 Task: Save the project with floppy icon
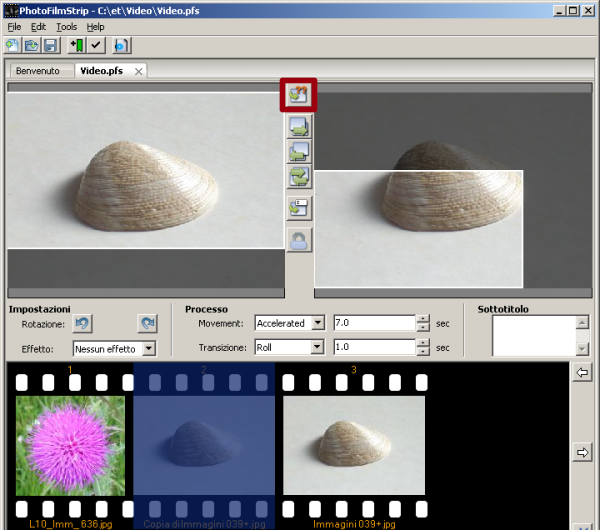tap(49, 46)
